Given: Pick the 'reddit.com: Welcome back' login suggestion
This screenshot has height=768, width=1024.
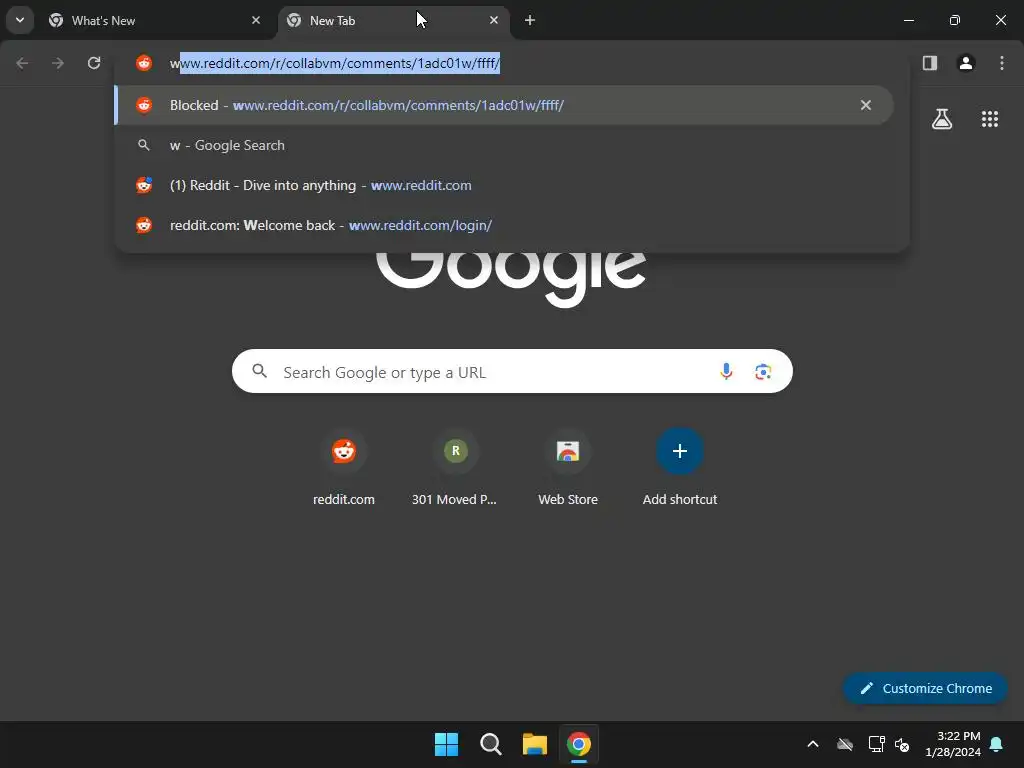Looking at the screenshot, I should 504,225.
